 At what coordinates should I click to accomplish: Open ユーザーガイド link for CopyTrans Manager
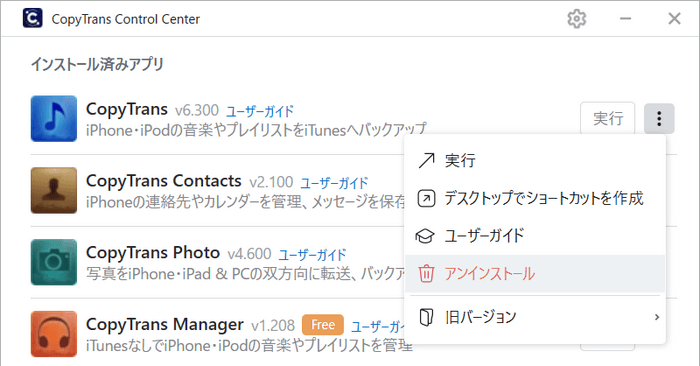pos(378,327)
